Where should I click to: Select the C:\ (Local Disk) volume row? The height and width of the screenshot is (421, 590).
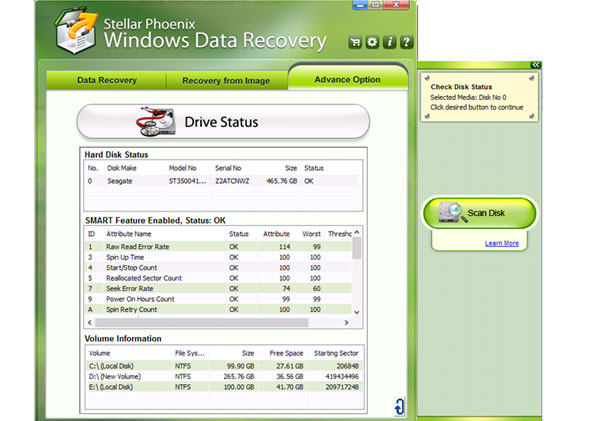pyautogui.click(x=224, y=366)
